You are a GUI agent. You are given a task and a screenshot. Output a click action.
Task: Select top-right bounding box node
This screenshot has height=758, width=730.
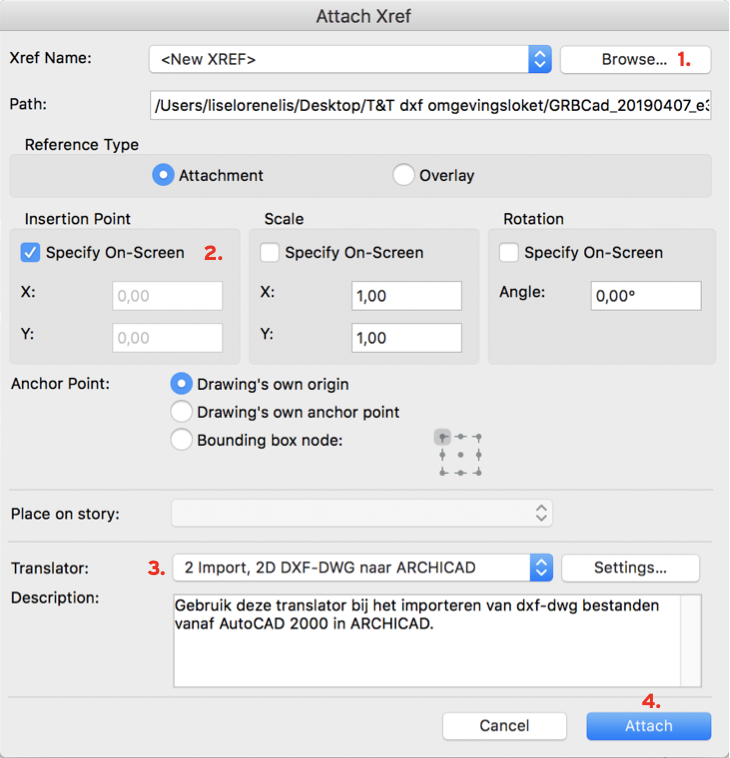pyautogui.click(x=478, y=437)
